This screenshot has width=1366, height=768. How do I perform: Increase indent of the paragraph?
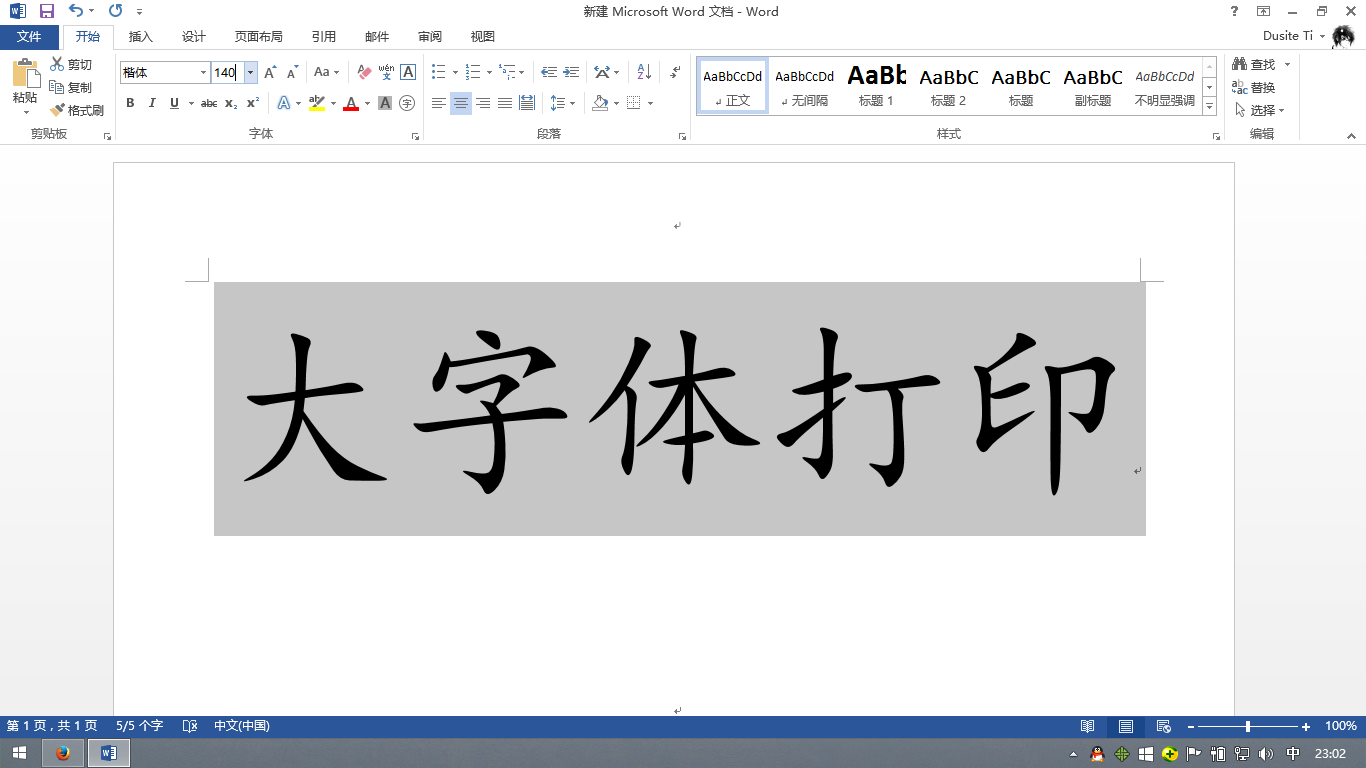[571, 72]
